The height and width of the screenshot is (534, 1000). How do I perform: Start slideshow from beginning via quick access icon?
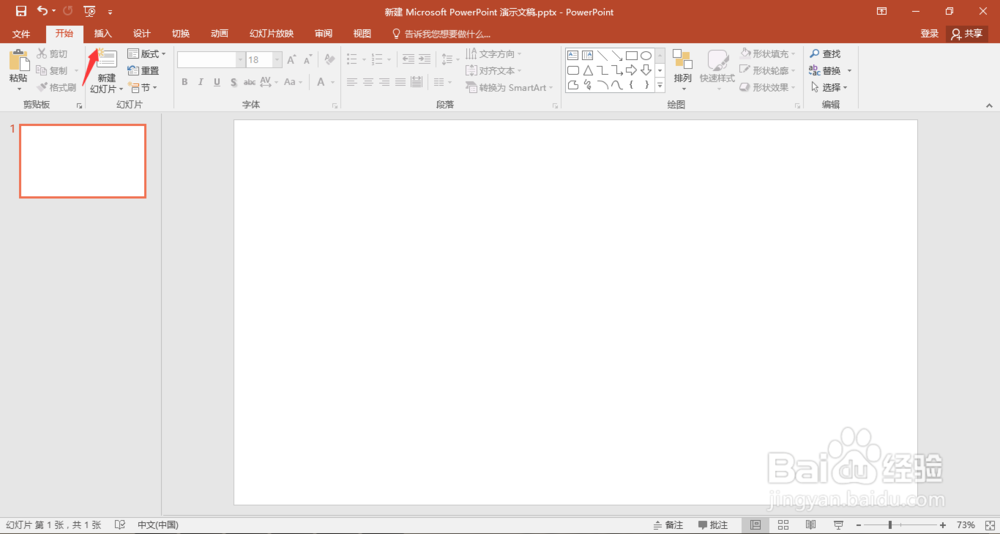pos(90,11)
